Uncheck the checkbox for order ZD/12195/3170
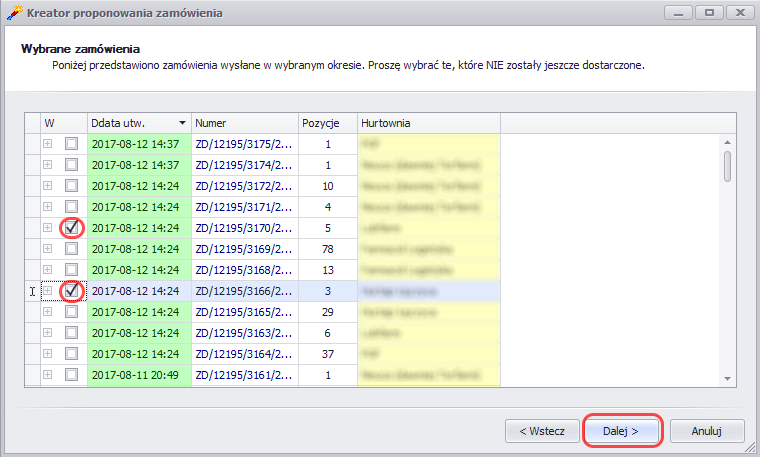This screenshot has width=760, height=457. pos(71,228)
